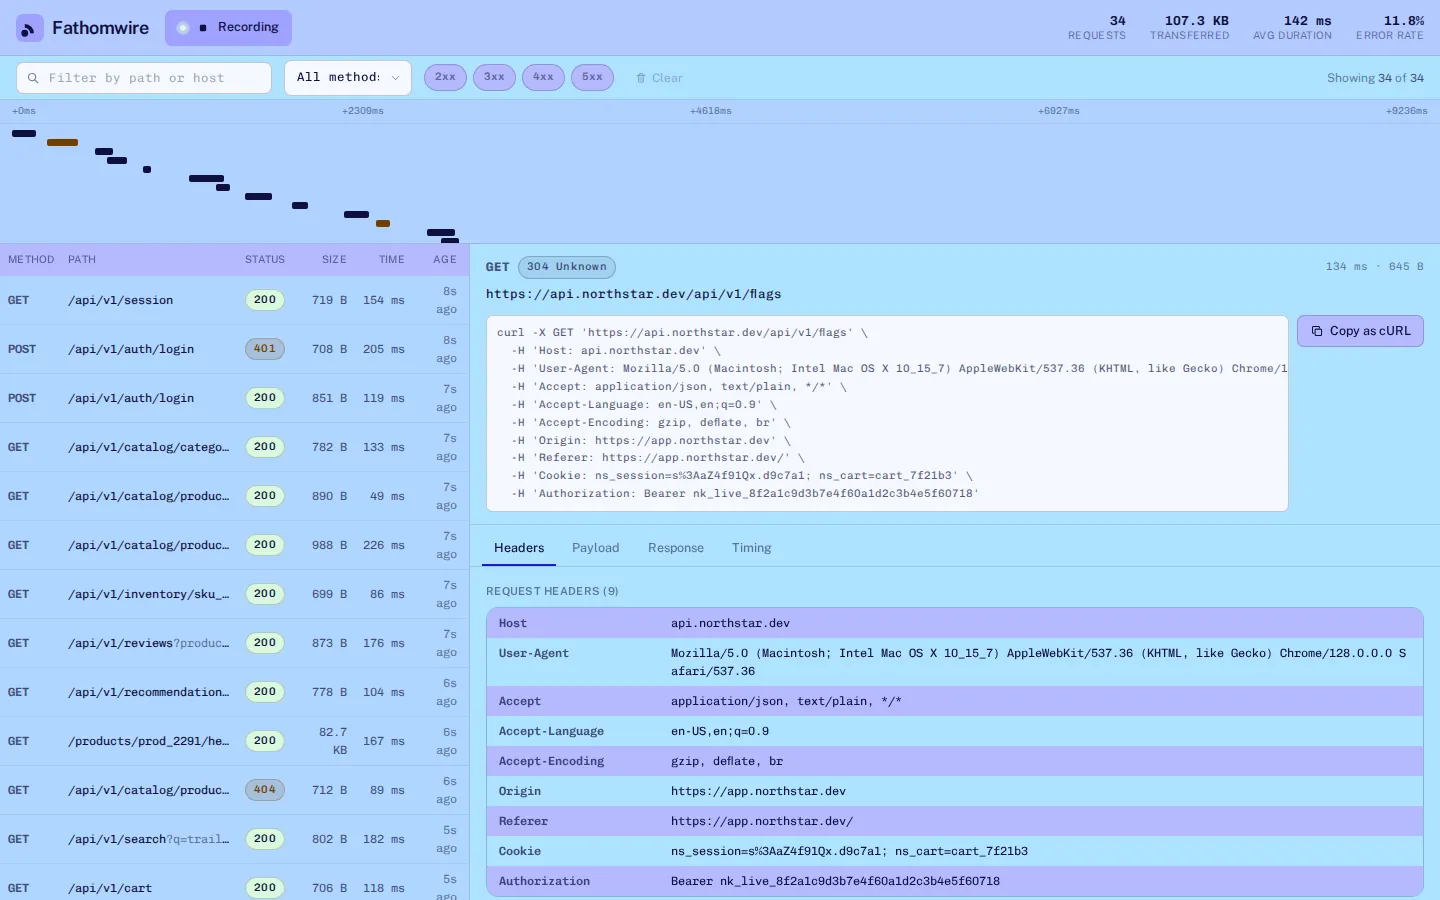Click the 107.3 KB transferred stat
Viewport: 1440px width, 900px height.
pos(1190,28)
